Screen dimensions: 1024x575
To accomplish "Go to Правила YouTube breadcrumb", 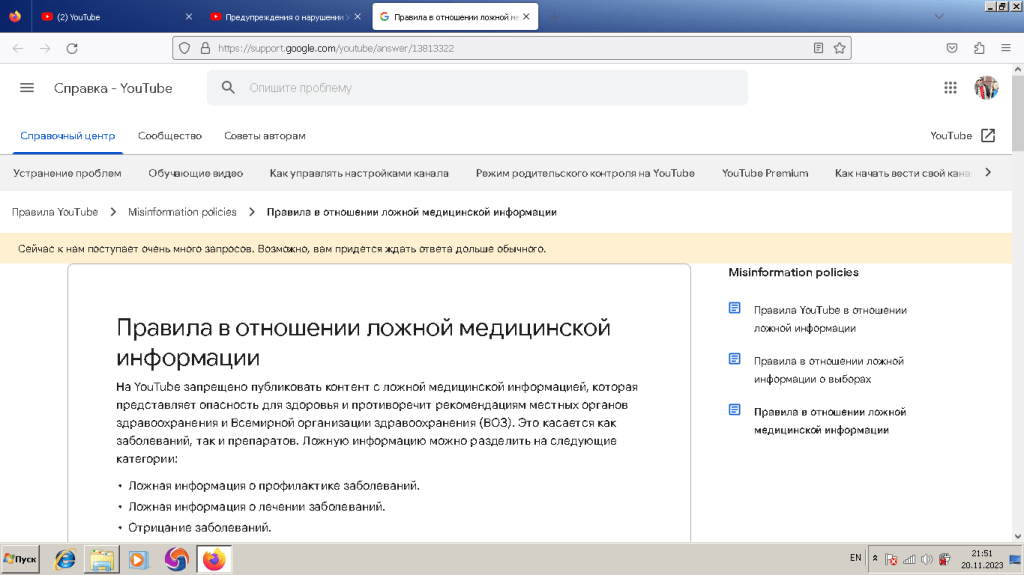I will click(x=55, y=212).
